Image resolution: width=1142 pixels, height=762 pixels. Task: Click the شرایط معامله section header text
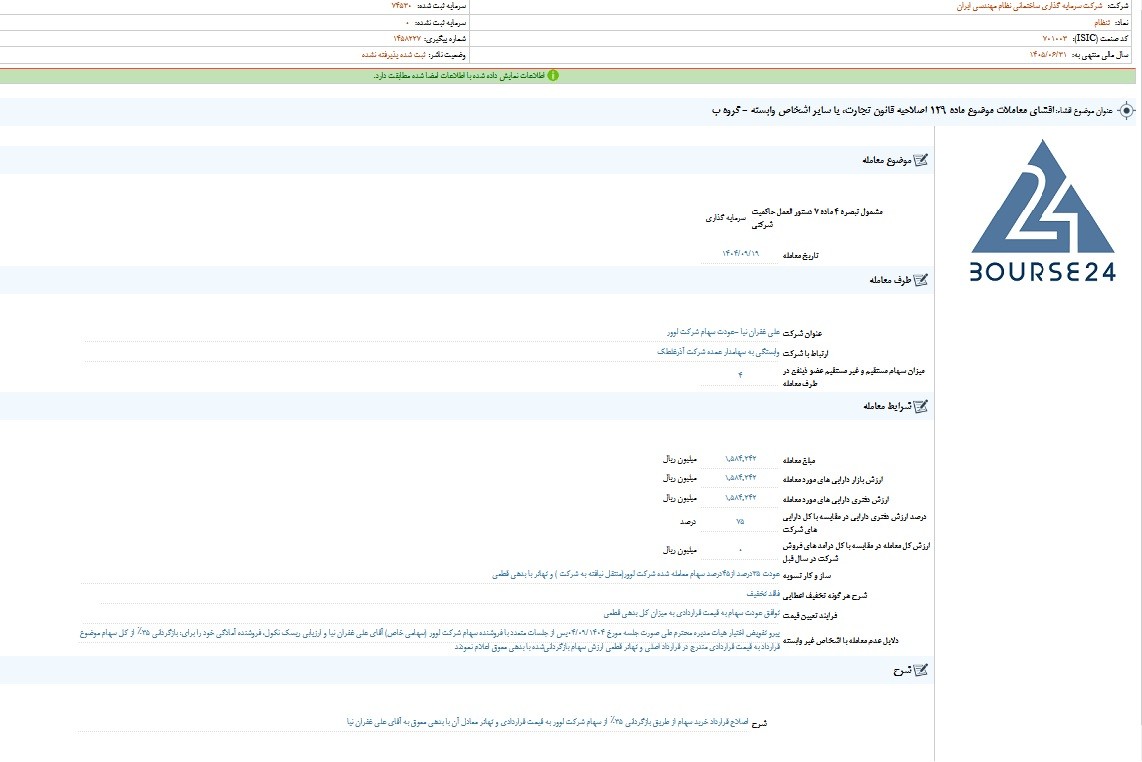click(x=887, y=406)
